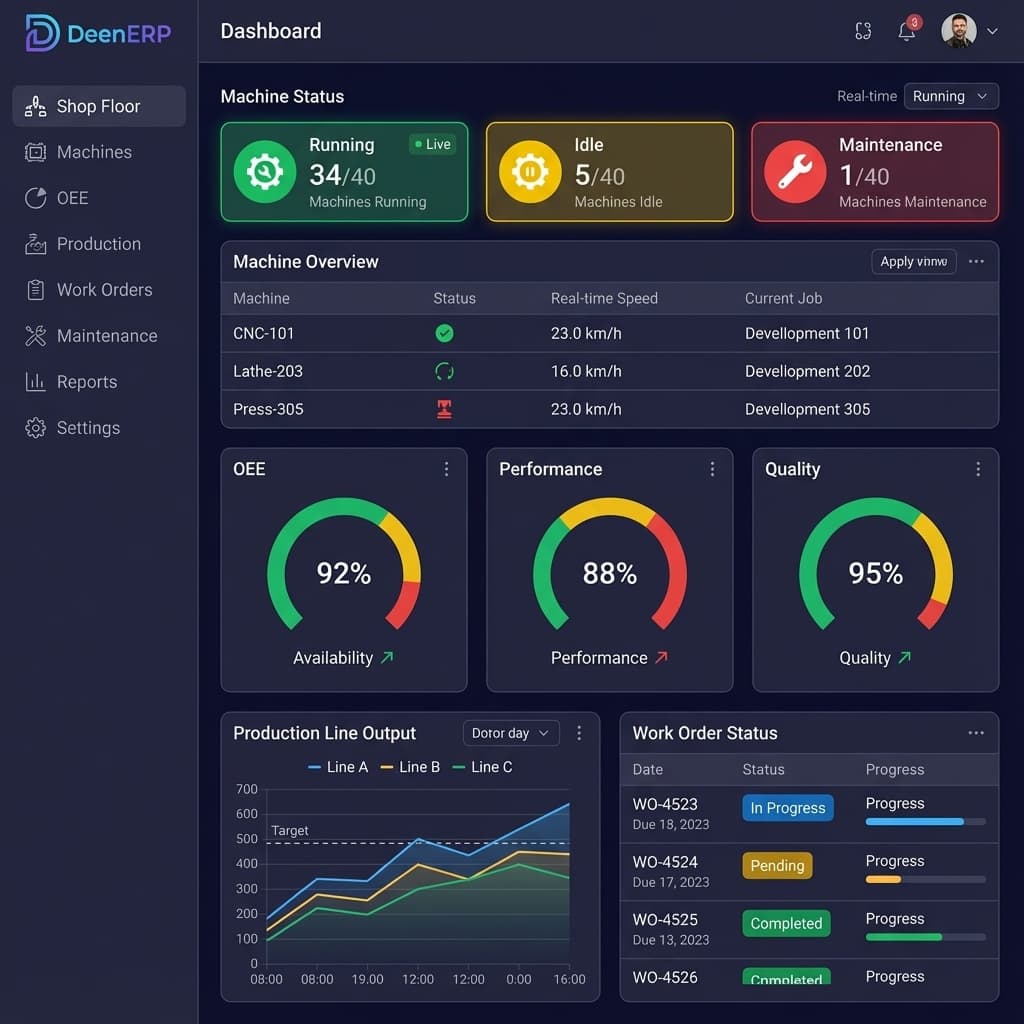1024x1024 pixels.
Task: Click the WO-4525 green progress bar
Action: 925,937
